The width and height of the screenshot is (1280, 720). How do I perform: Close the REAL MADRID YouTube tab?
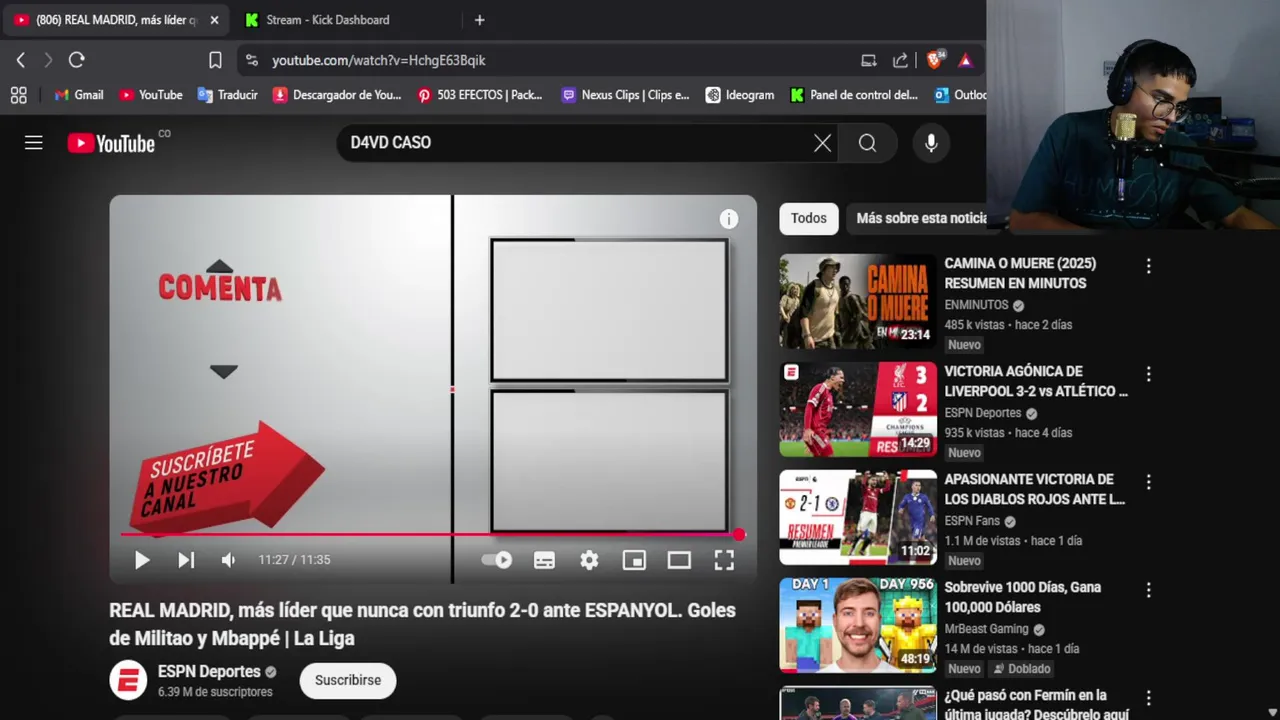(214, 20)
